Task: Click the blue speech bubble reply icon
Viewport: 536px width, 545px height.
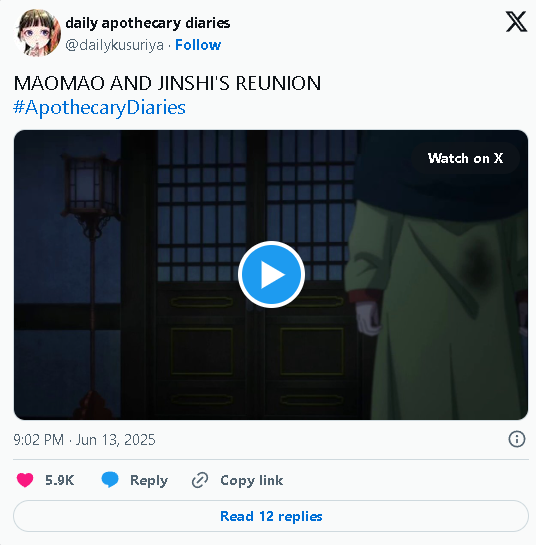Action: 110,480
